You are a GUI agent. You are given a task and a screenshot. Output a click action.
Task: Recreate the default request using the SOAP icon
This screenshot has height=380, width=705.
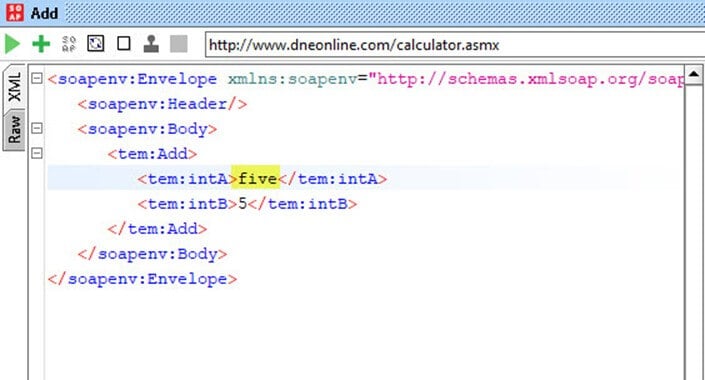pos(69,44)
